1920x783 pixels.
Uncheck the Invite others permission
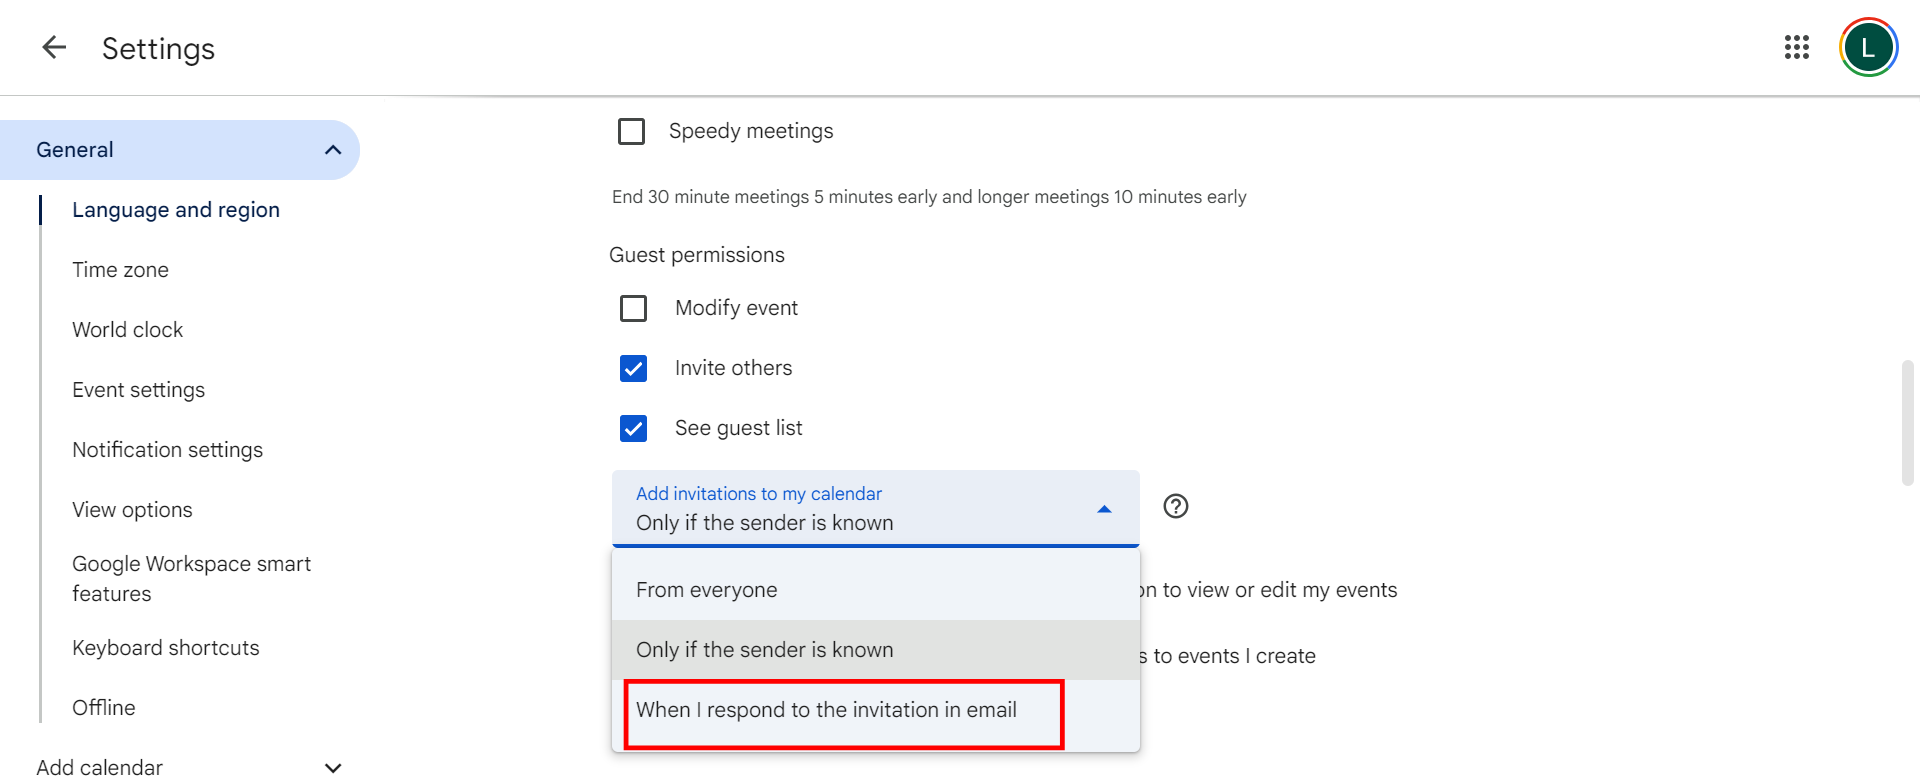coord(633,368)
